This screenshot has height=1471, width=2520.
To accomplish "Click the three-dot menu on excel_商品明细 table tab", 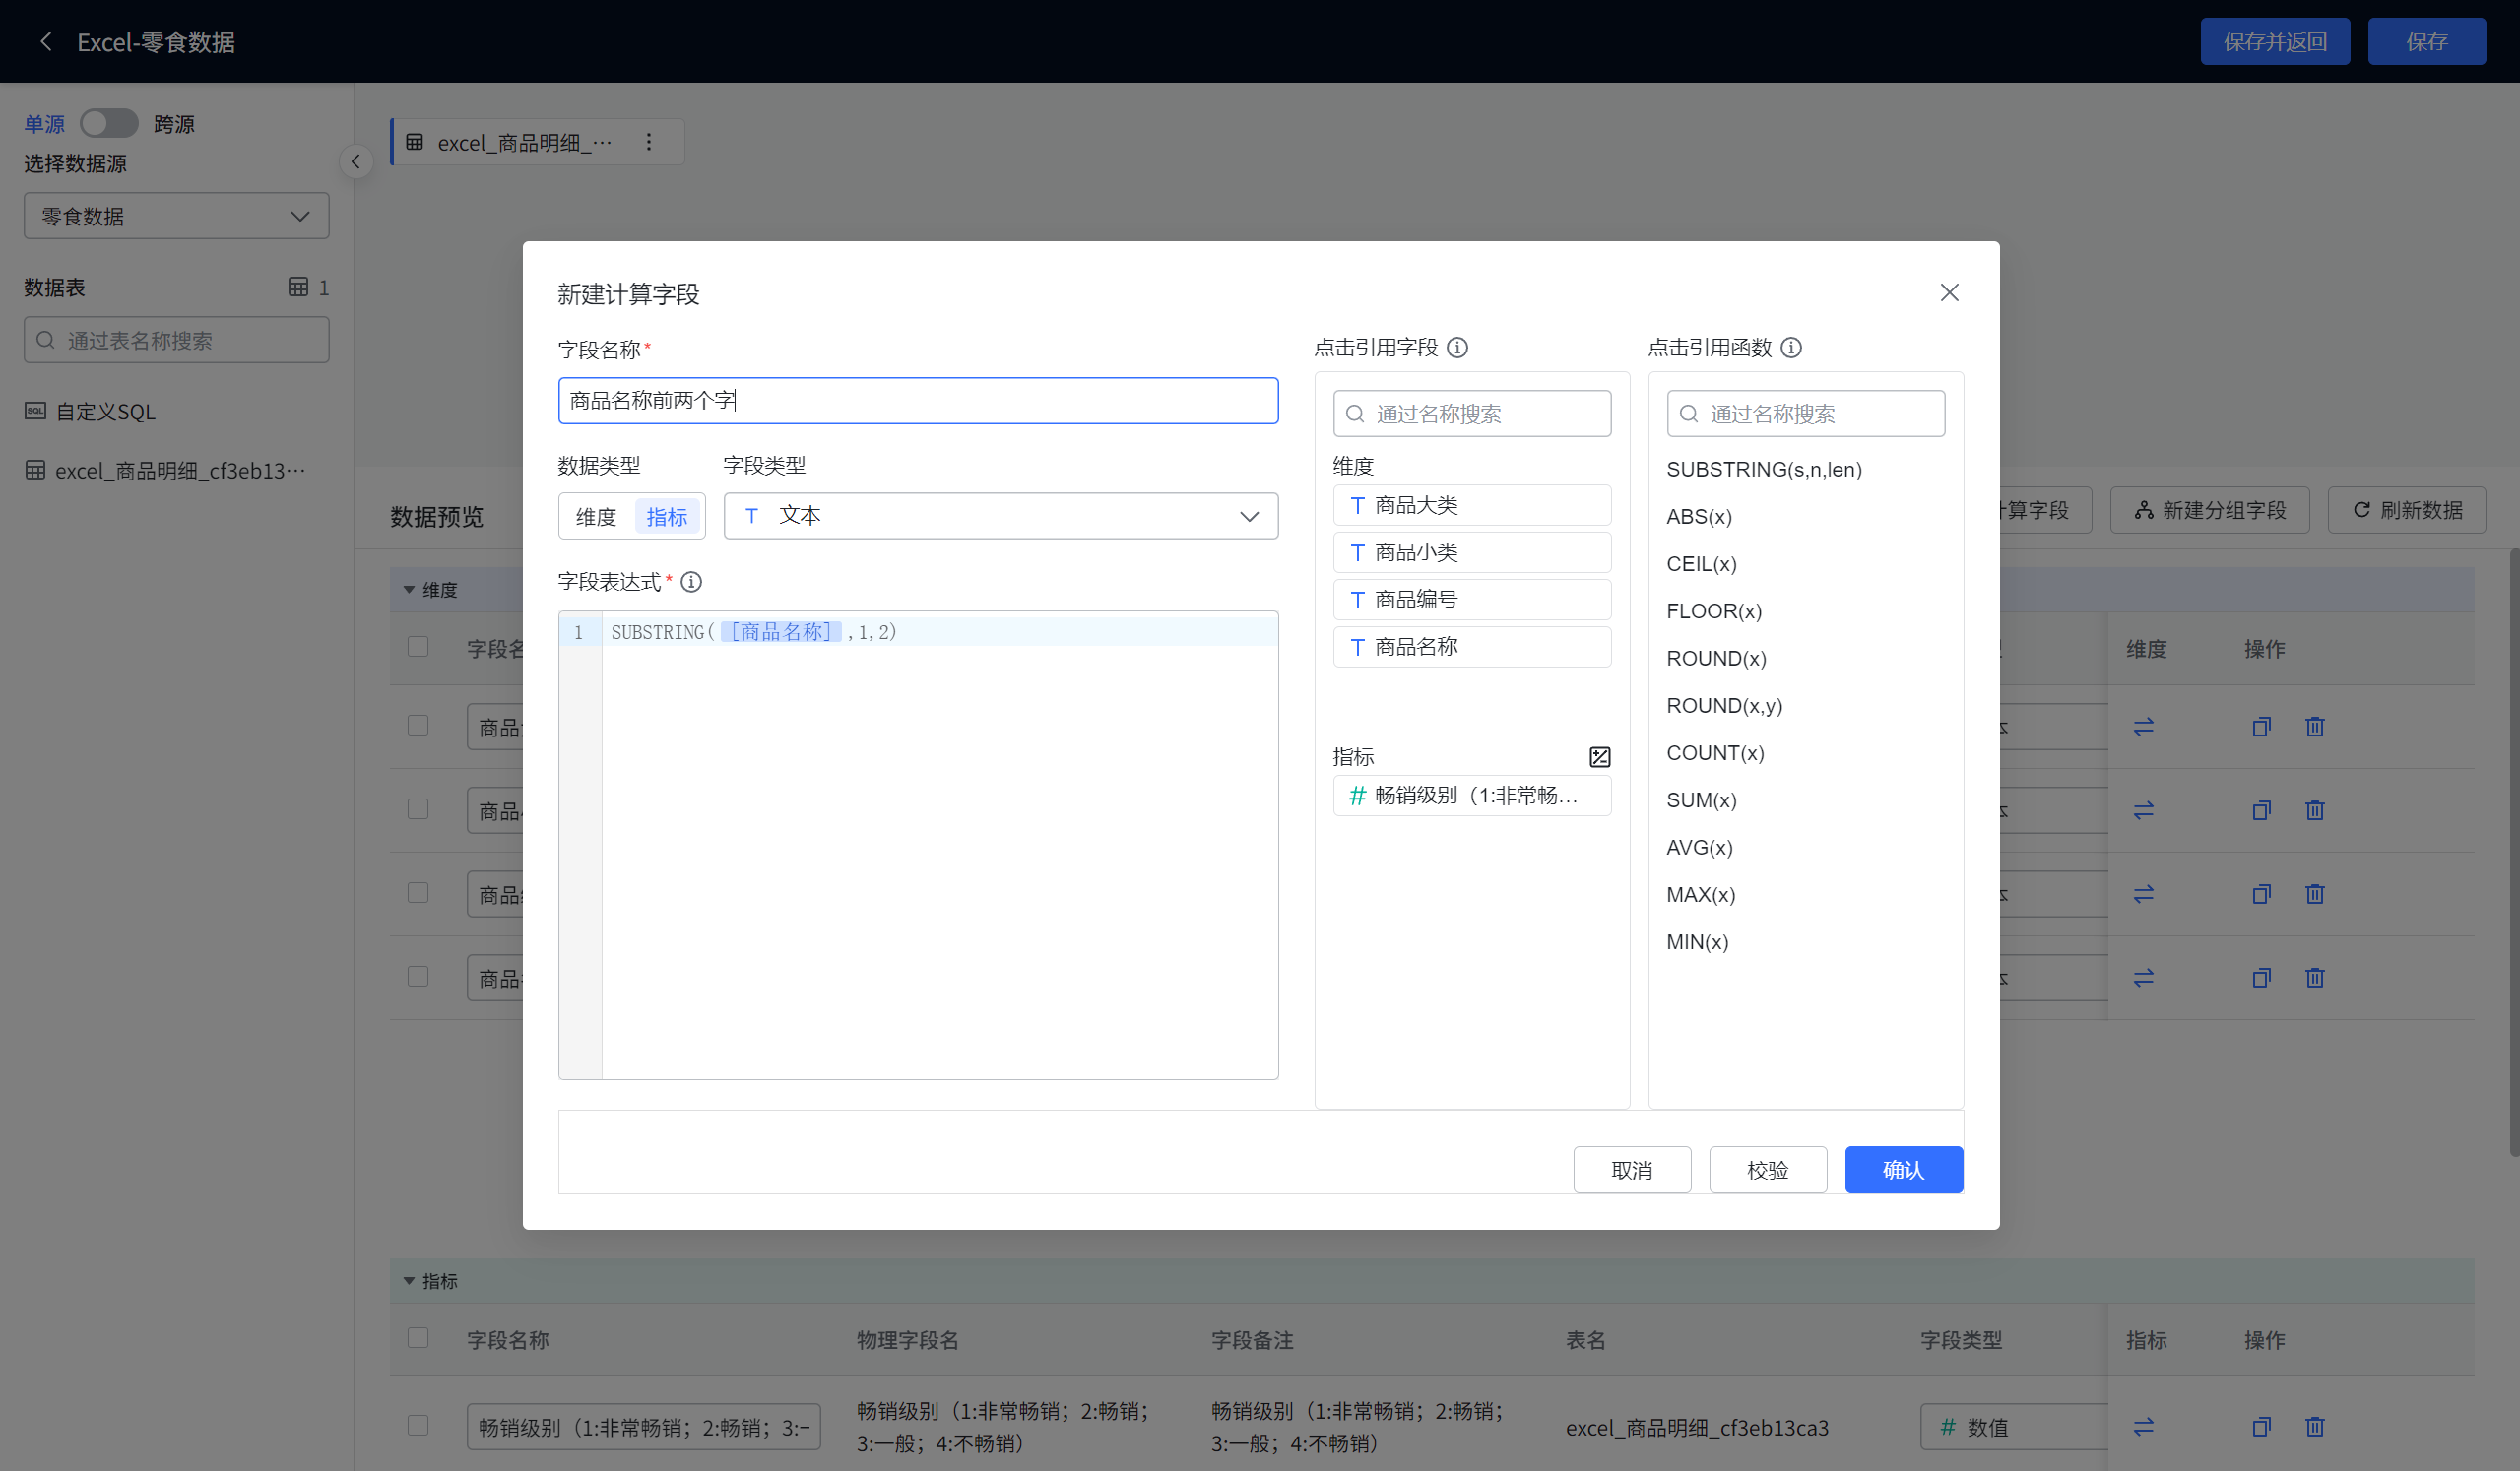I will 649,142.
